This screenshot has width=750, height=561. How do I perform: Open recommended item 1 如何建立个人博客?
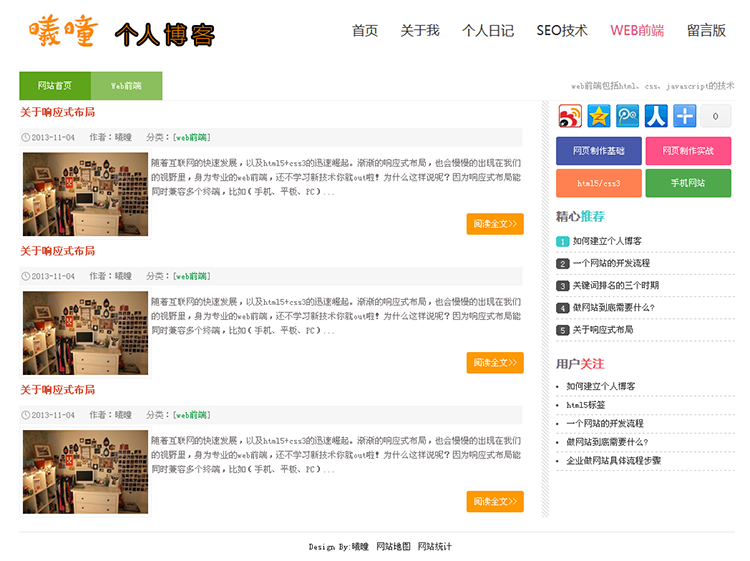click(607, 241)
